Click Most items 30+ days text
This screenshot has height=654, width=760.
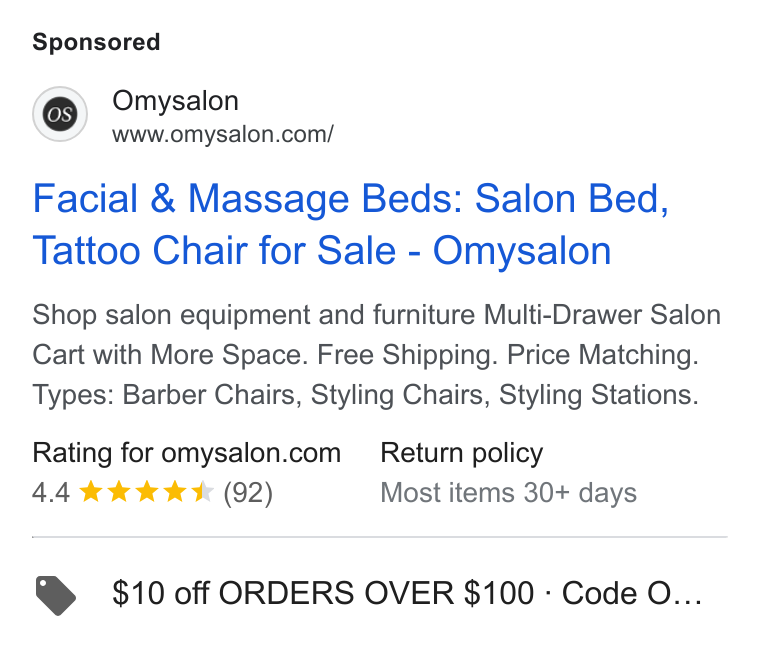508,493
